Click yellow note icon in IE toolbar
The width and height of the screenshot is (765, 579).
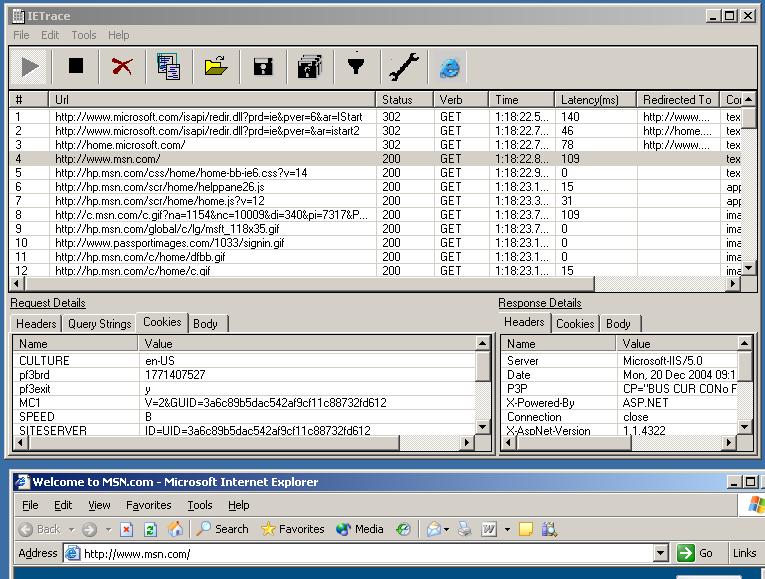(525, 529)
